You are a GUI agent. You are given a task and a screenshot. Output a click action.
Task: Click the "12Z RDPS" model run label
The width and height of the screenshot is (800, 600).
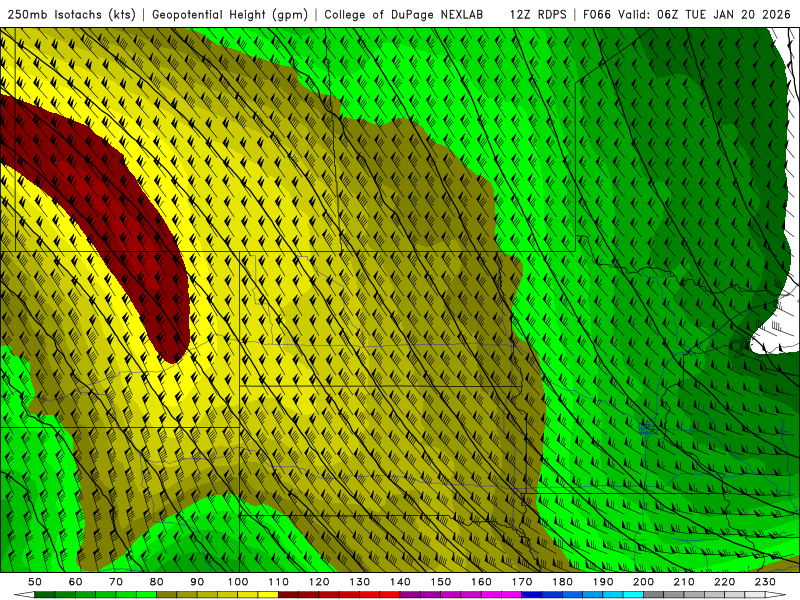tap(538, 15)
